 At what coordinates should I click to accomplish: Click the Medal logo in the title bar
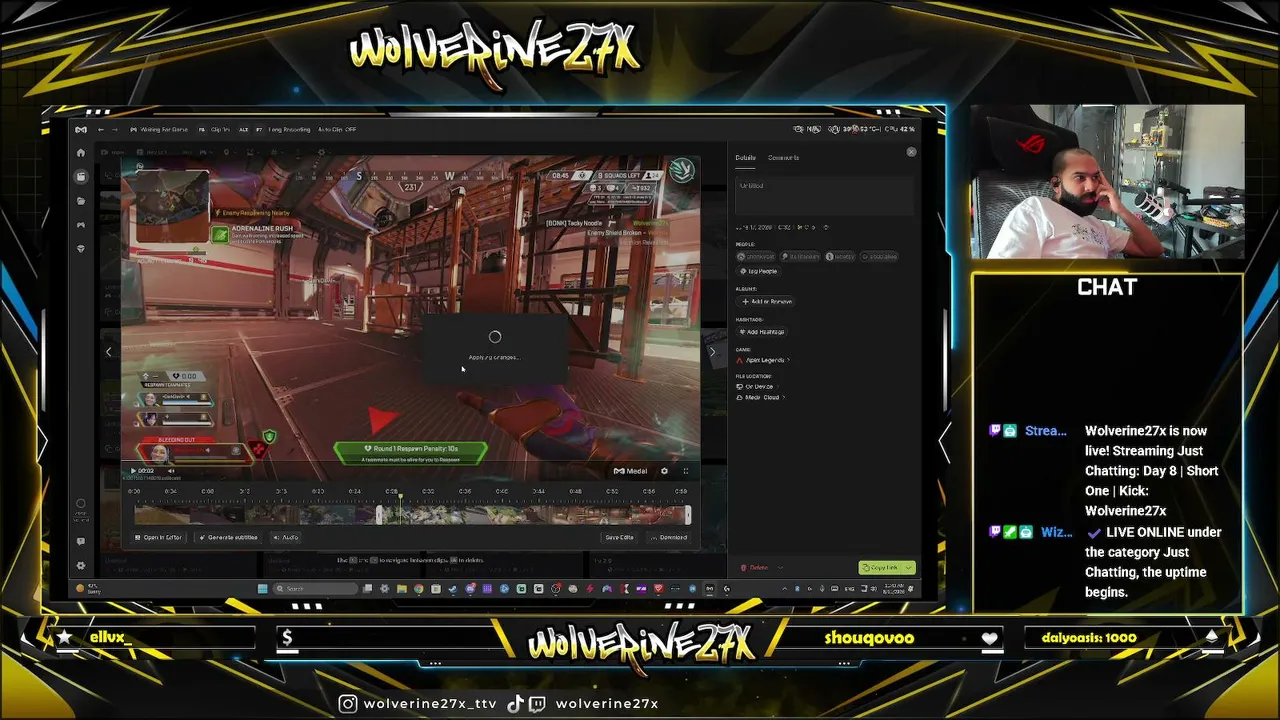pyautogui.click(x=81, y=129)
